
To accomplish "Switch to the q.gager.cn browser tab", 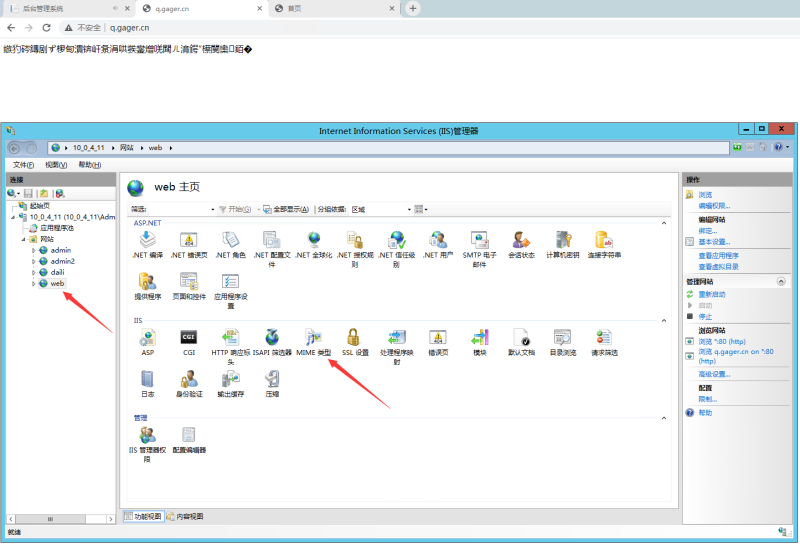I will point(202,9).
